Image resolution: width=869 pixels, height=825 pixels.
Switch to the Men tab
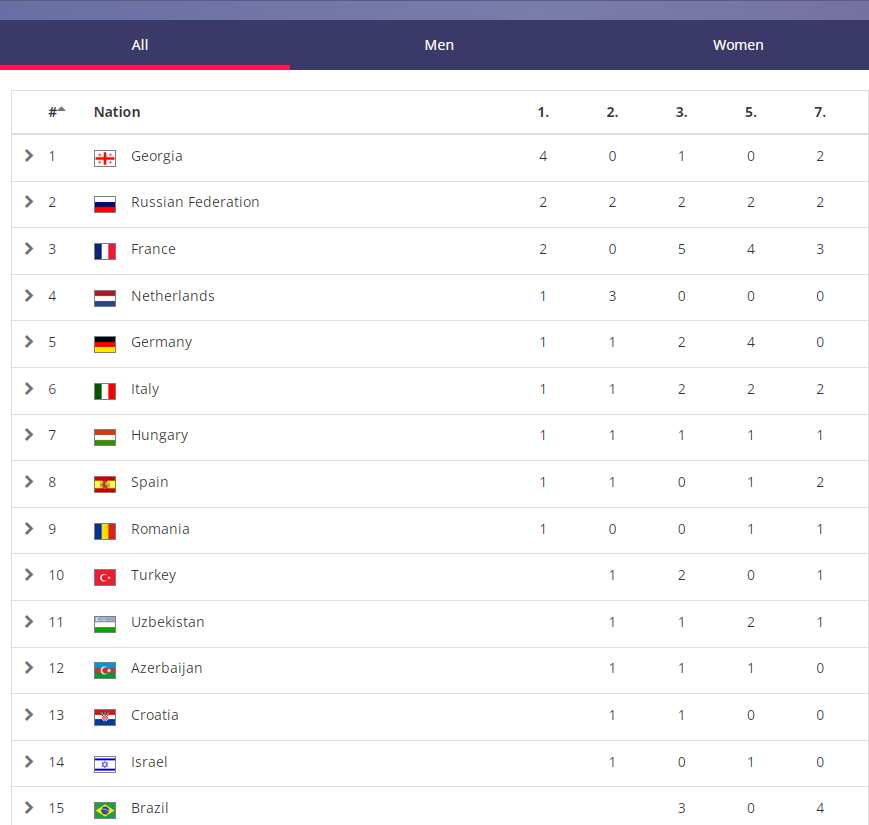[439, 45]
